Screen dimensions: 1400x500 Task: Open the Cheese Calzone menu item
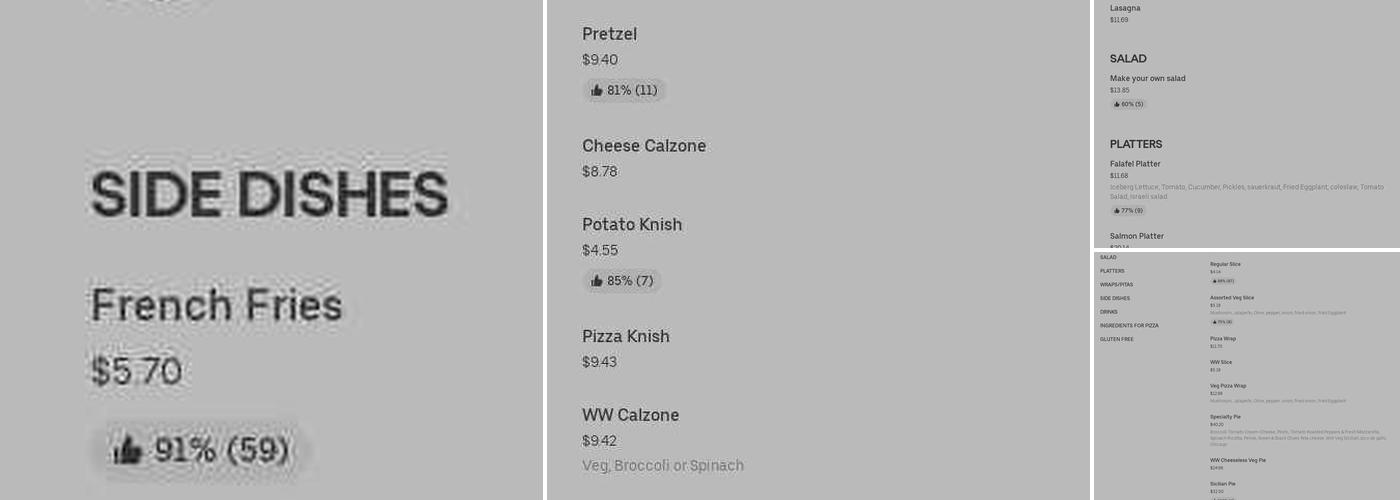click(x=644, y=146)
